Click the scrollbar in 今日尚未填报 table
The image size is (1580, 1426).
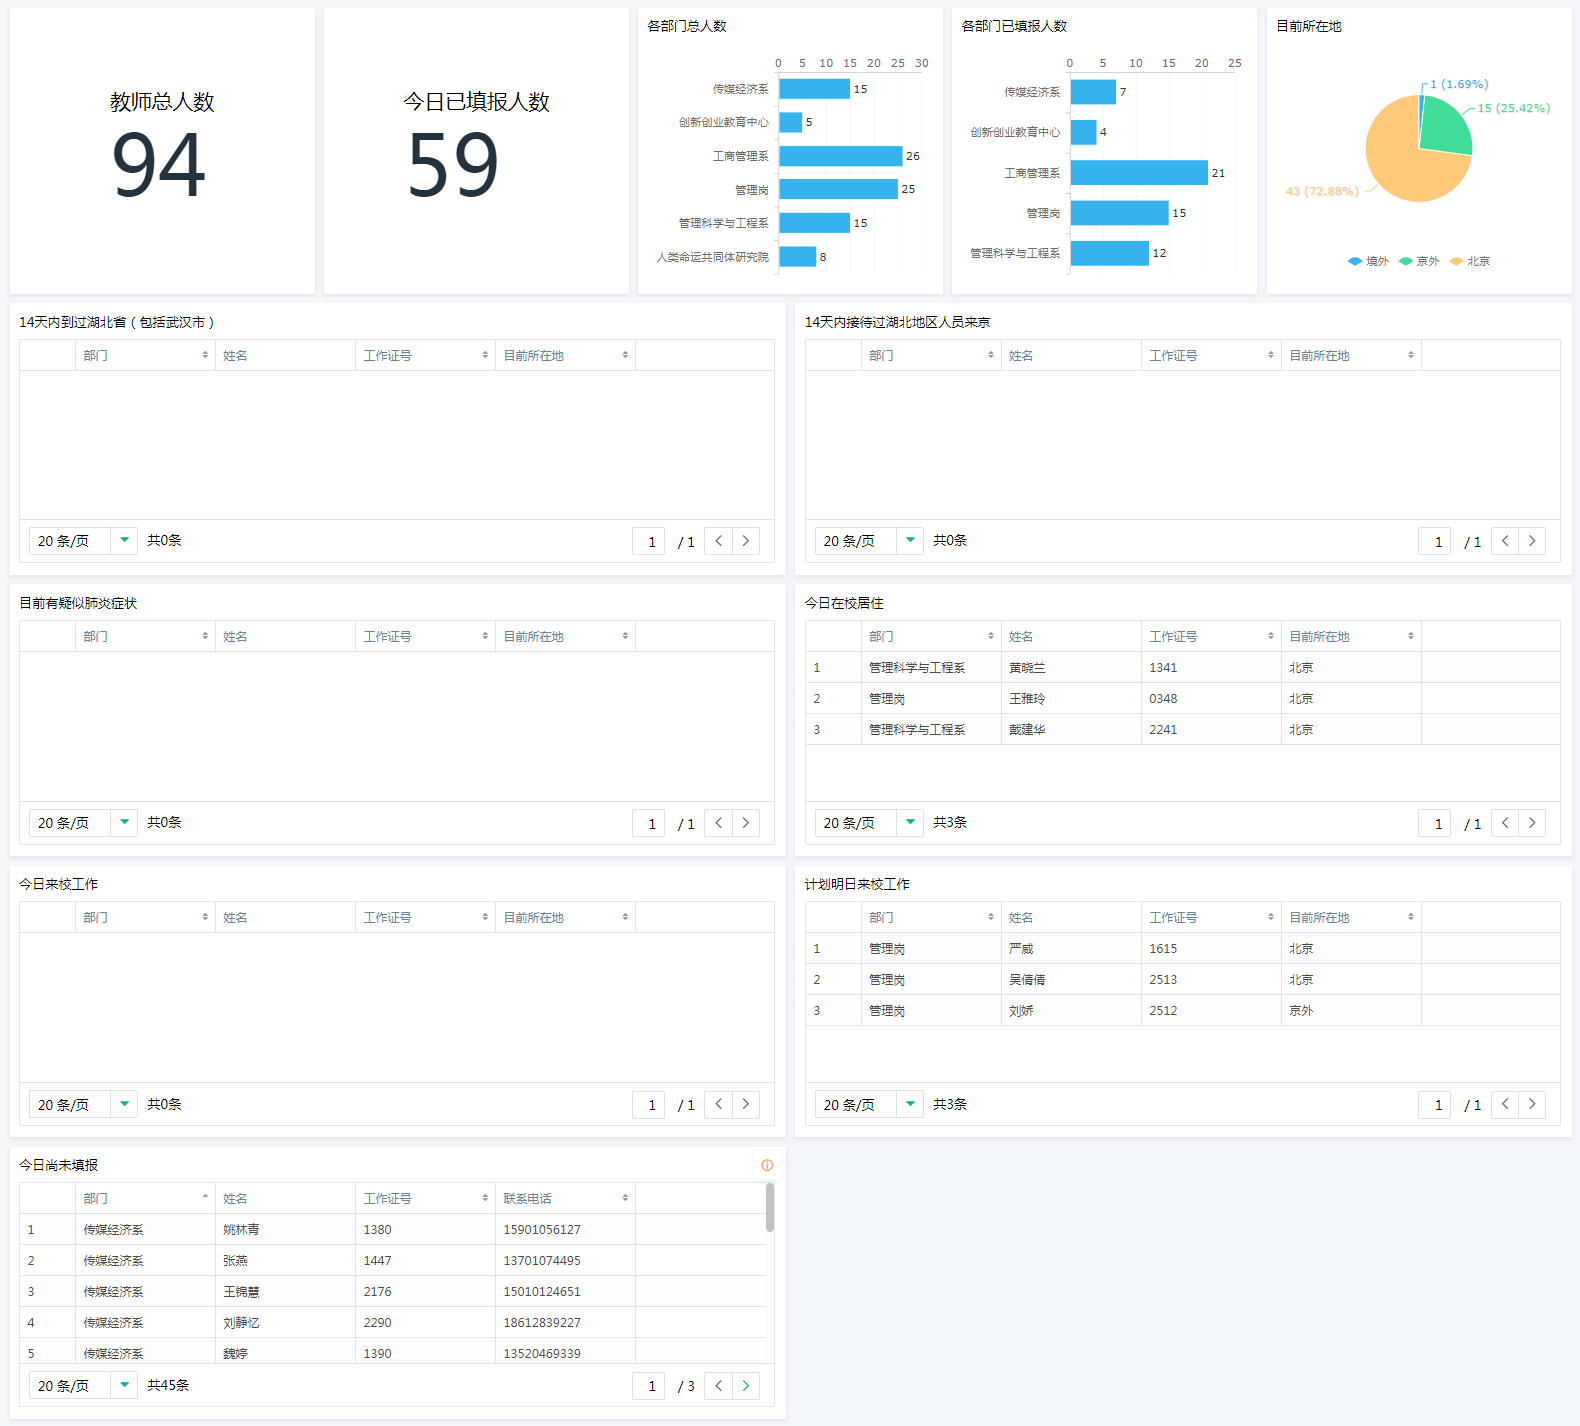click(x=769, y=1208)
